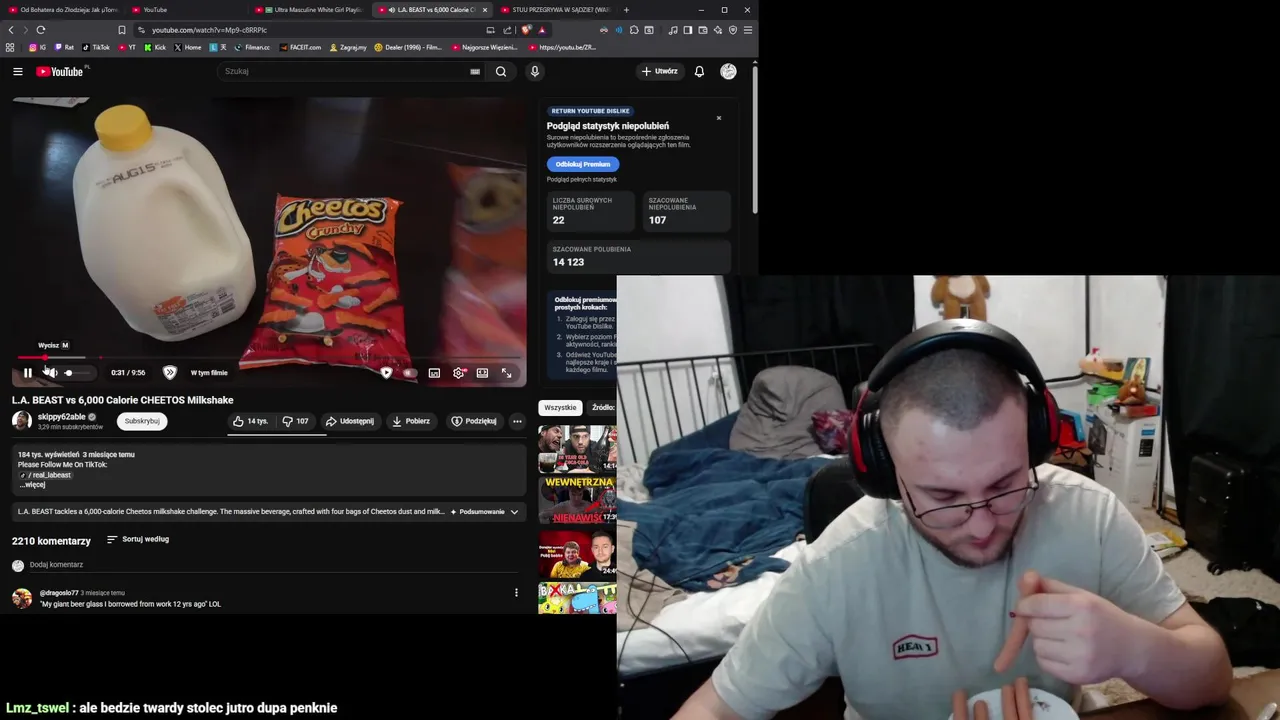The image size is (1280, 720).
Task: Bookmark this page icon
Action: coord(122,30)
